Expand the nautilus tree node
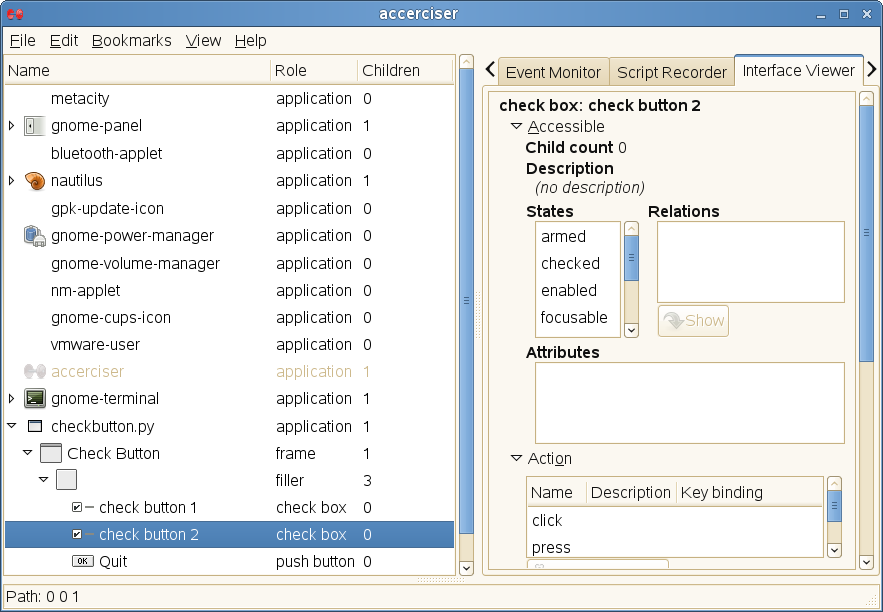 (x=11, y=181)
